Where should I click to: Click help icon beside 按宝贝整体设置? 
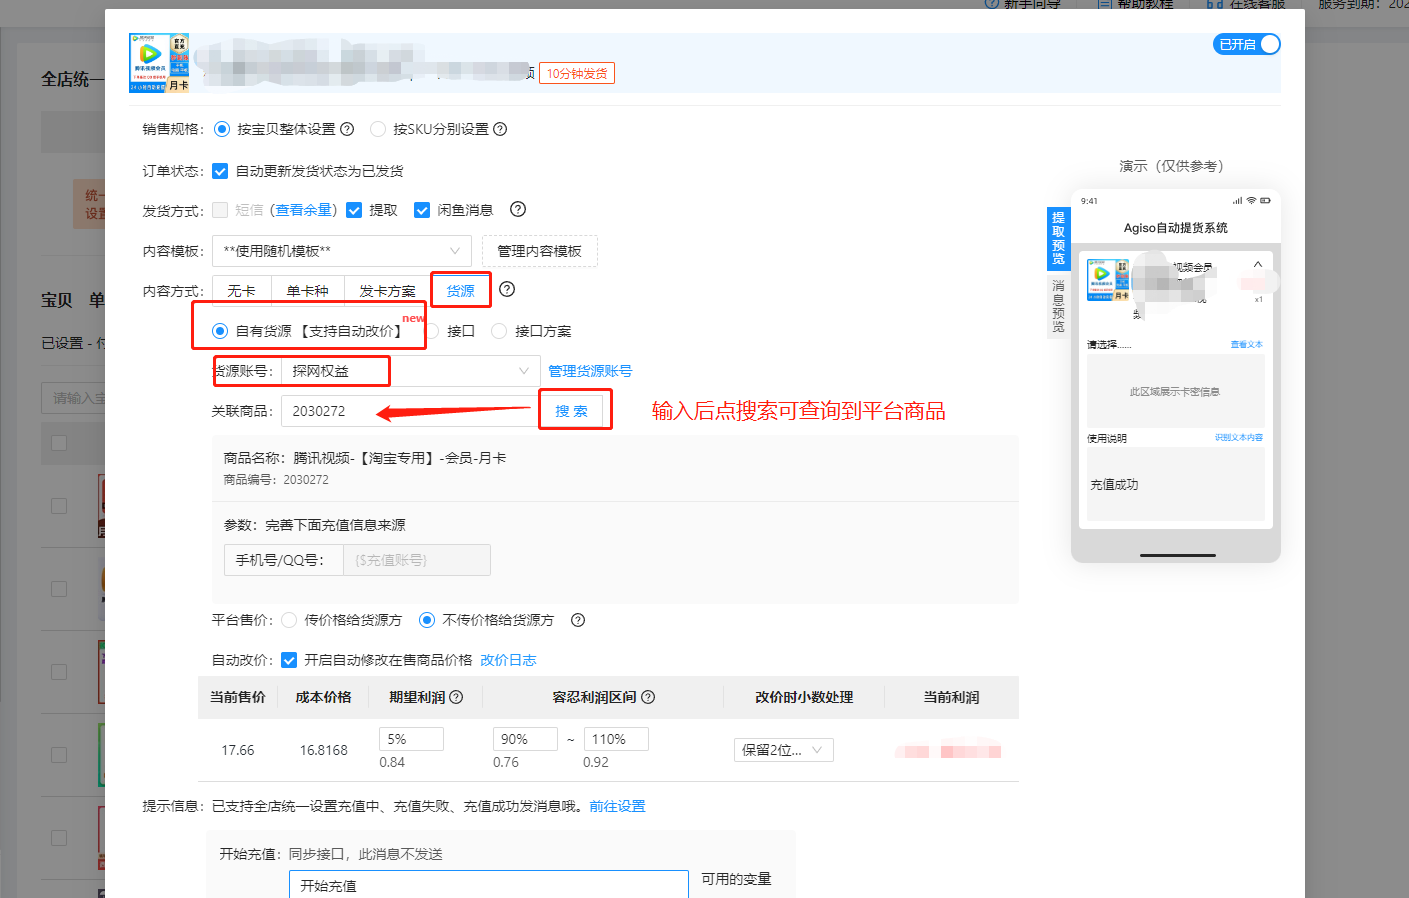(347, 129)
